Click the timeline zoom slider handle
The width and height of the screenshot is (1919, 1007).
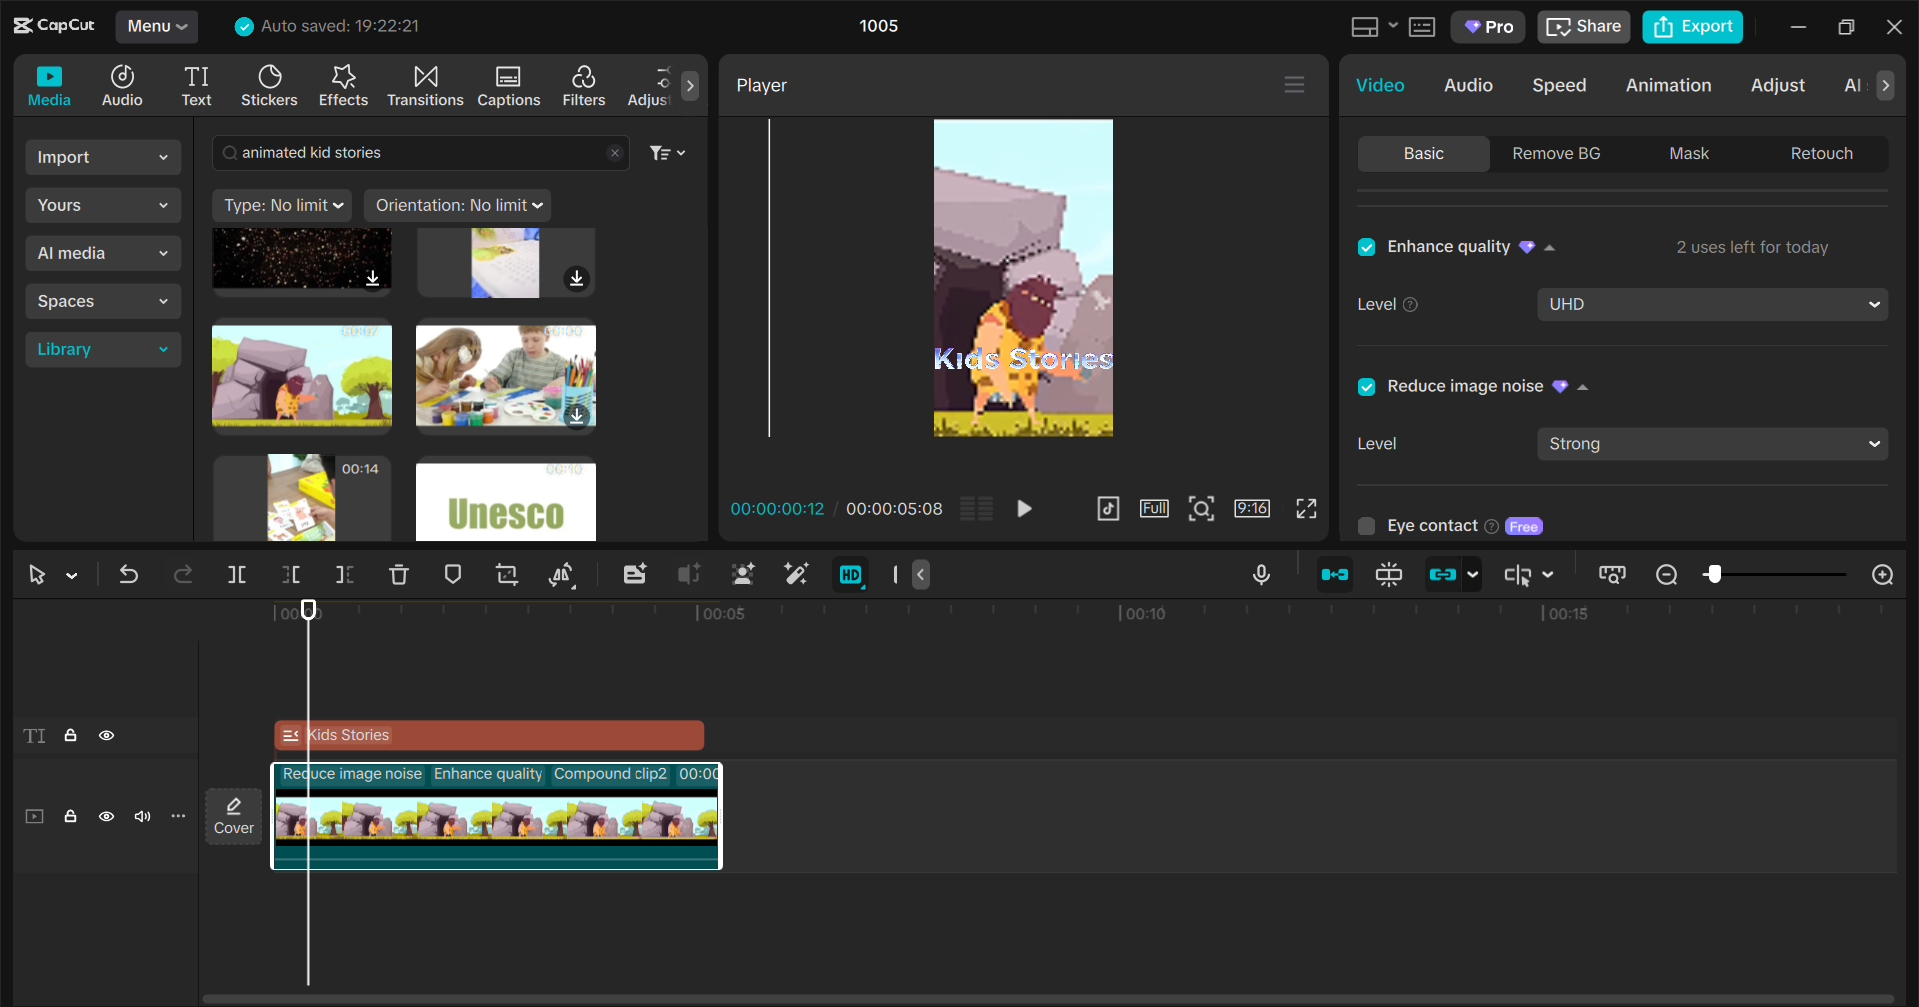pos(1714,574)
